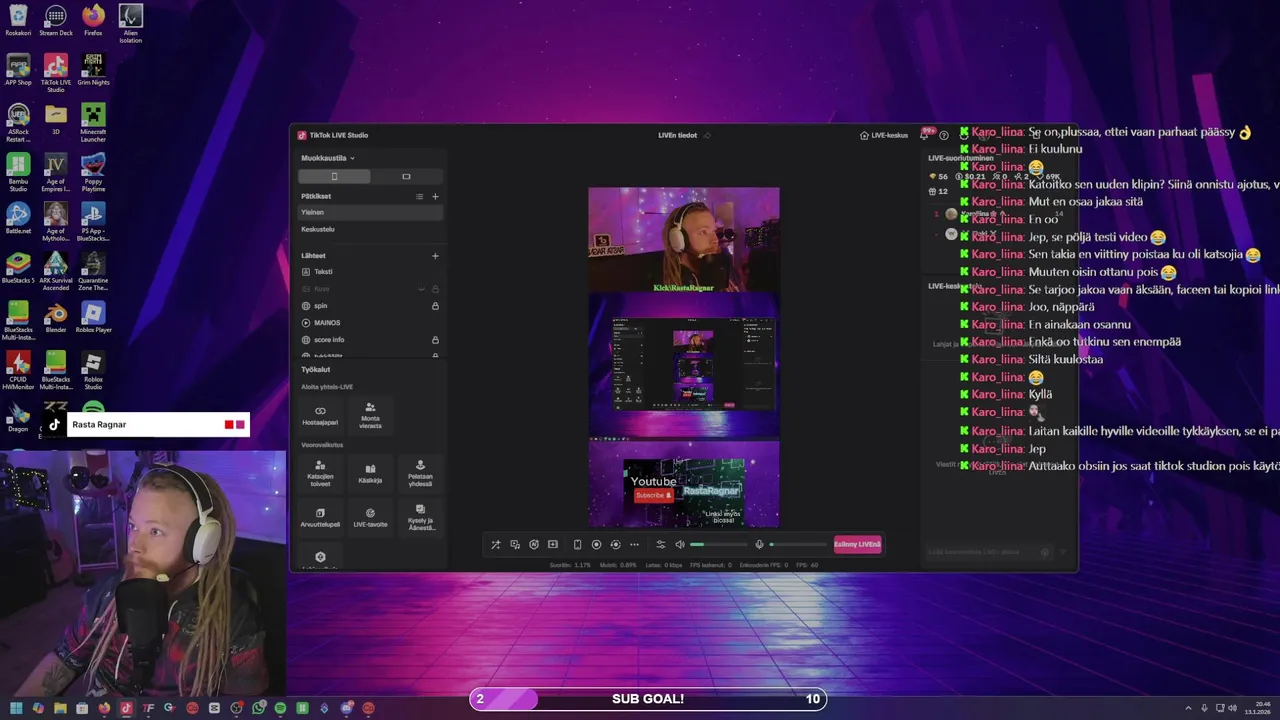Open the Monta vierasta multi-guest tool
The width and height of the screenshot is (1280, 720).
[x=370, y=416]
